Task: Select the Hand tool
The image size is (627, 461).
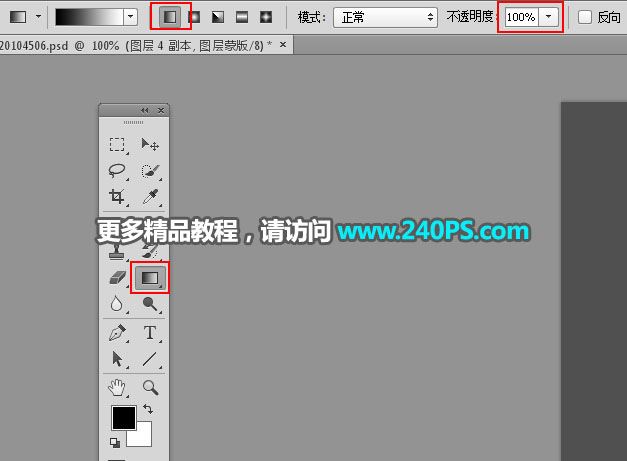Action: pyautogui.click(x=117, y=387)
